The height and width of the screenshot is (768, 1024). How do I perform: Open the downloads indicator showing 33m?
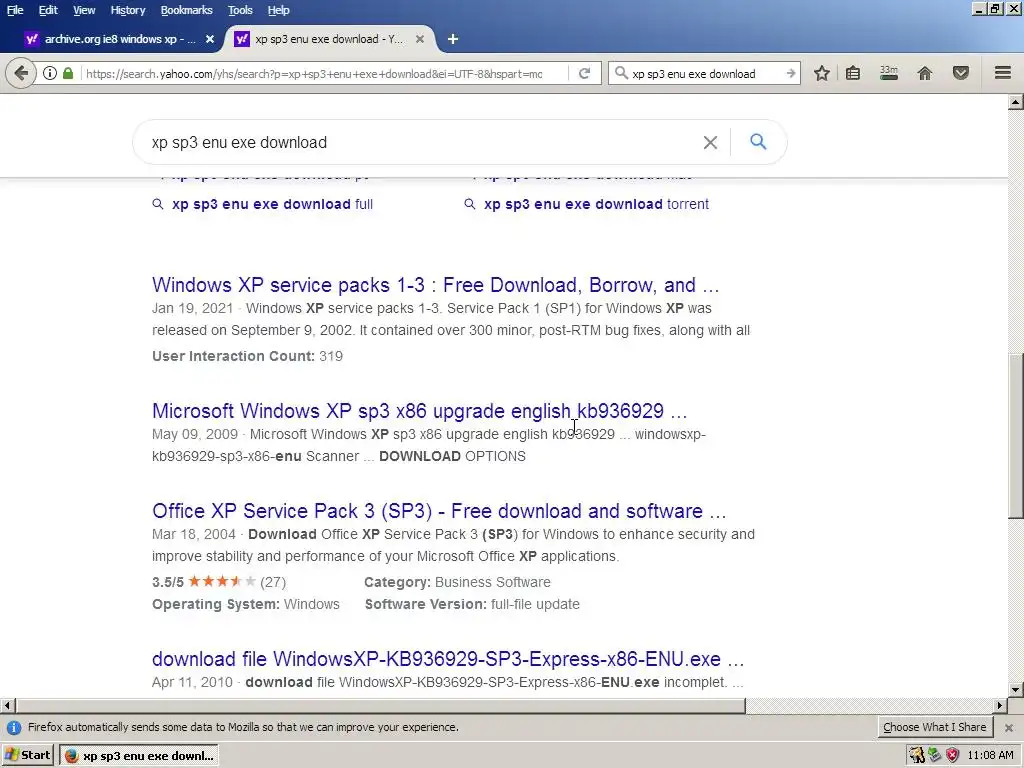coord(889,73)
